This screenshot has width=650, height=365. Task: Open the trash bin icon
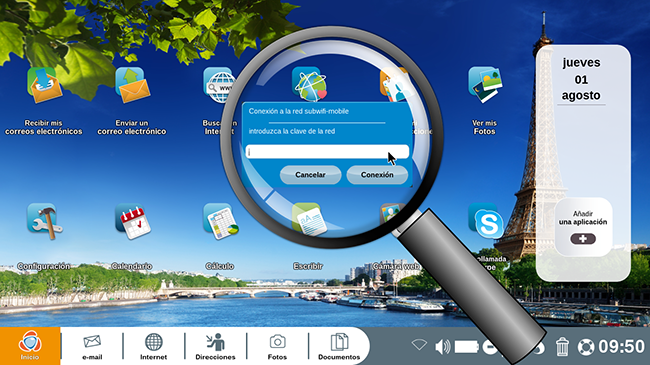pyautogui.click(x=562, y=346)
